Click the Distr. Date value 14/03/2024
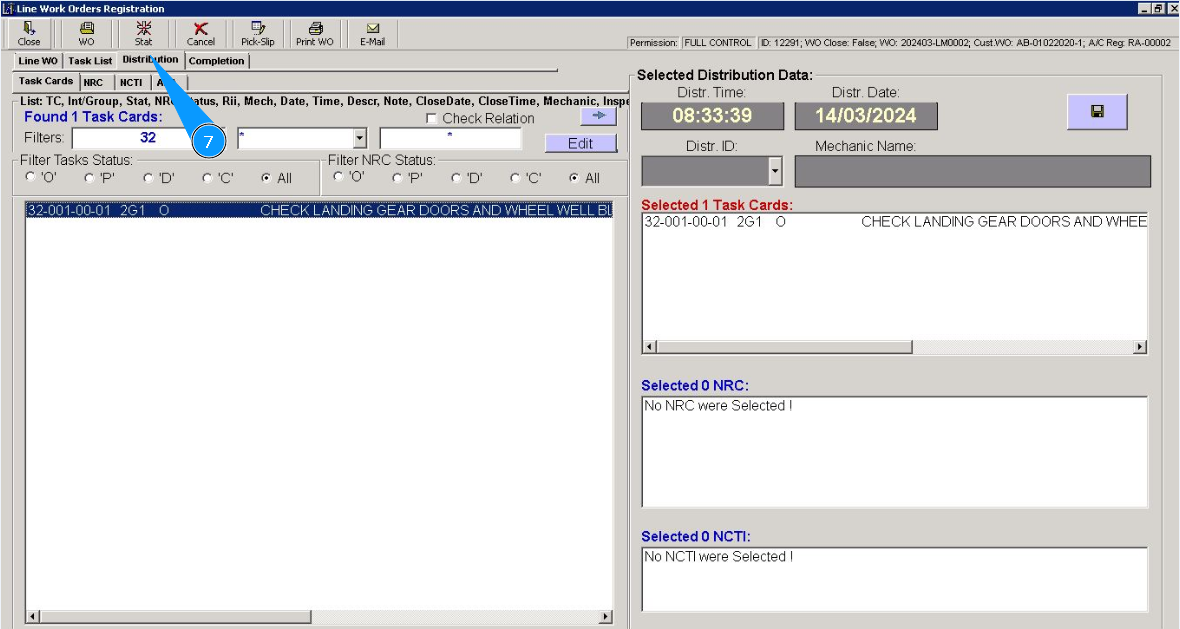The height and width of the screenshot is (629, 1180). click(x=865, y=116)
